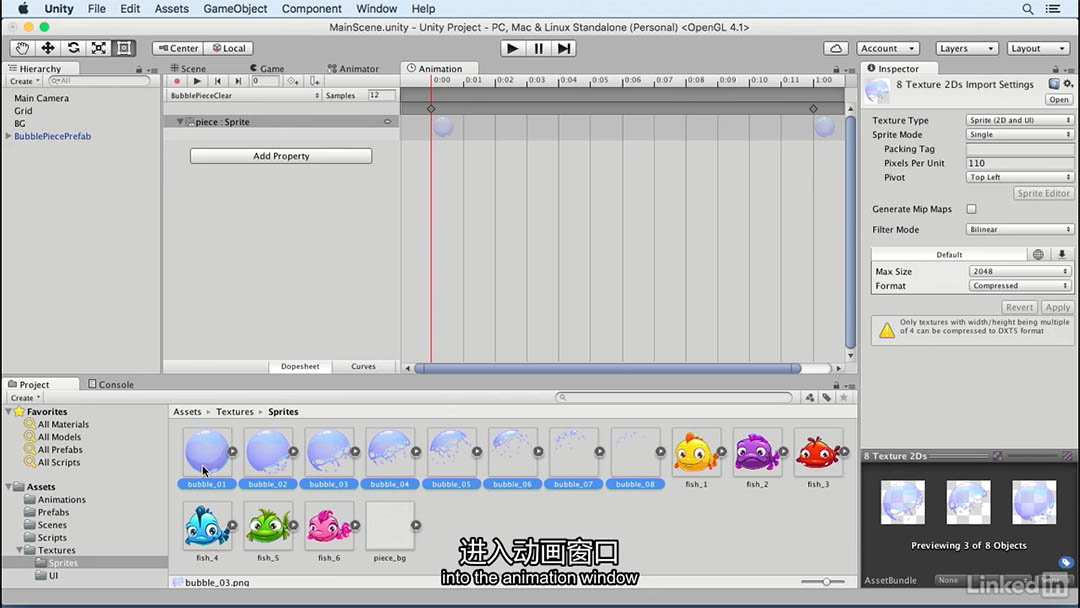Open the GameObject menu
This screenshot has height=608, width=1080.
point(235,9)
